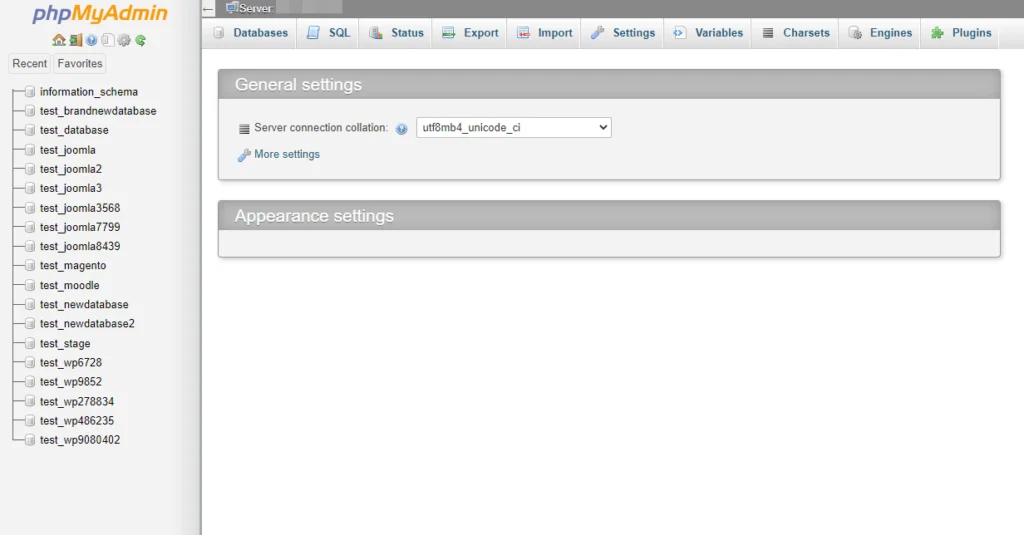Select test_wp278834 in the tree
The image size is (1024, 535).
tap(76, 402)
